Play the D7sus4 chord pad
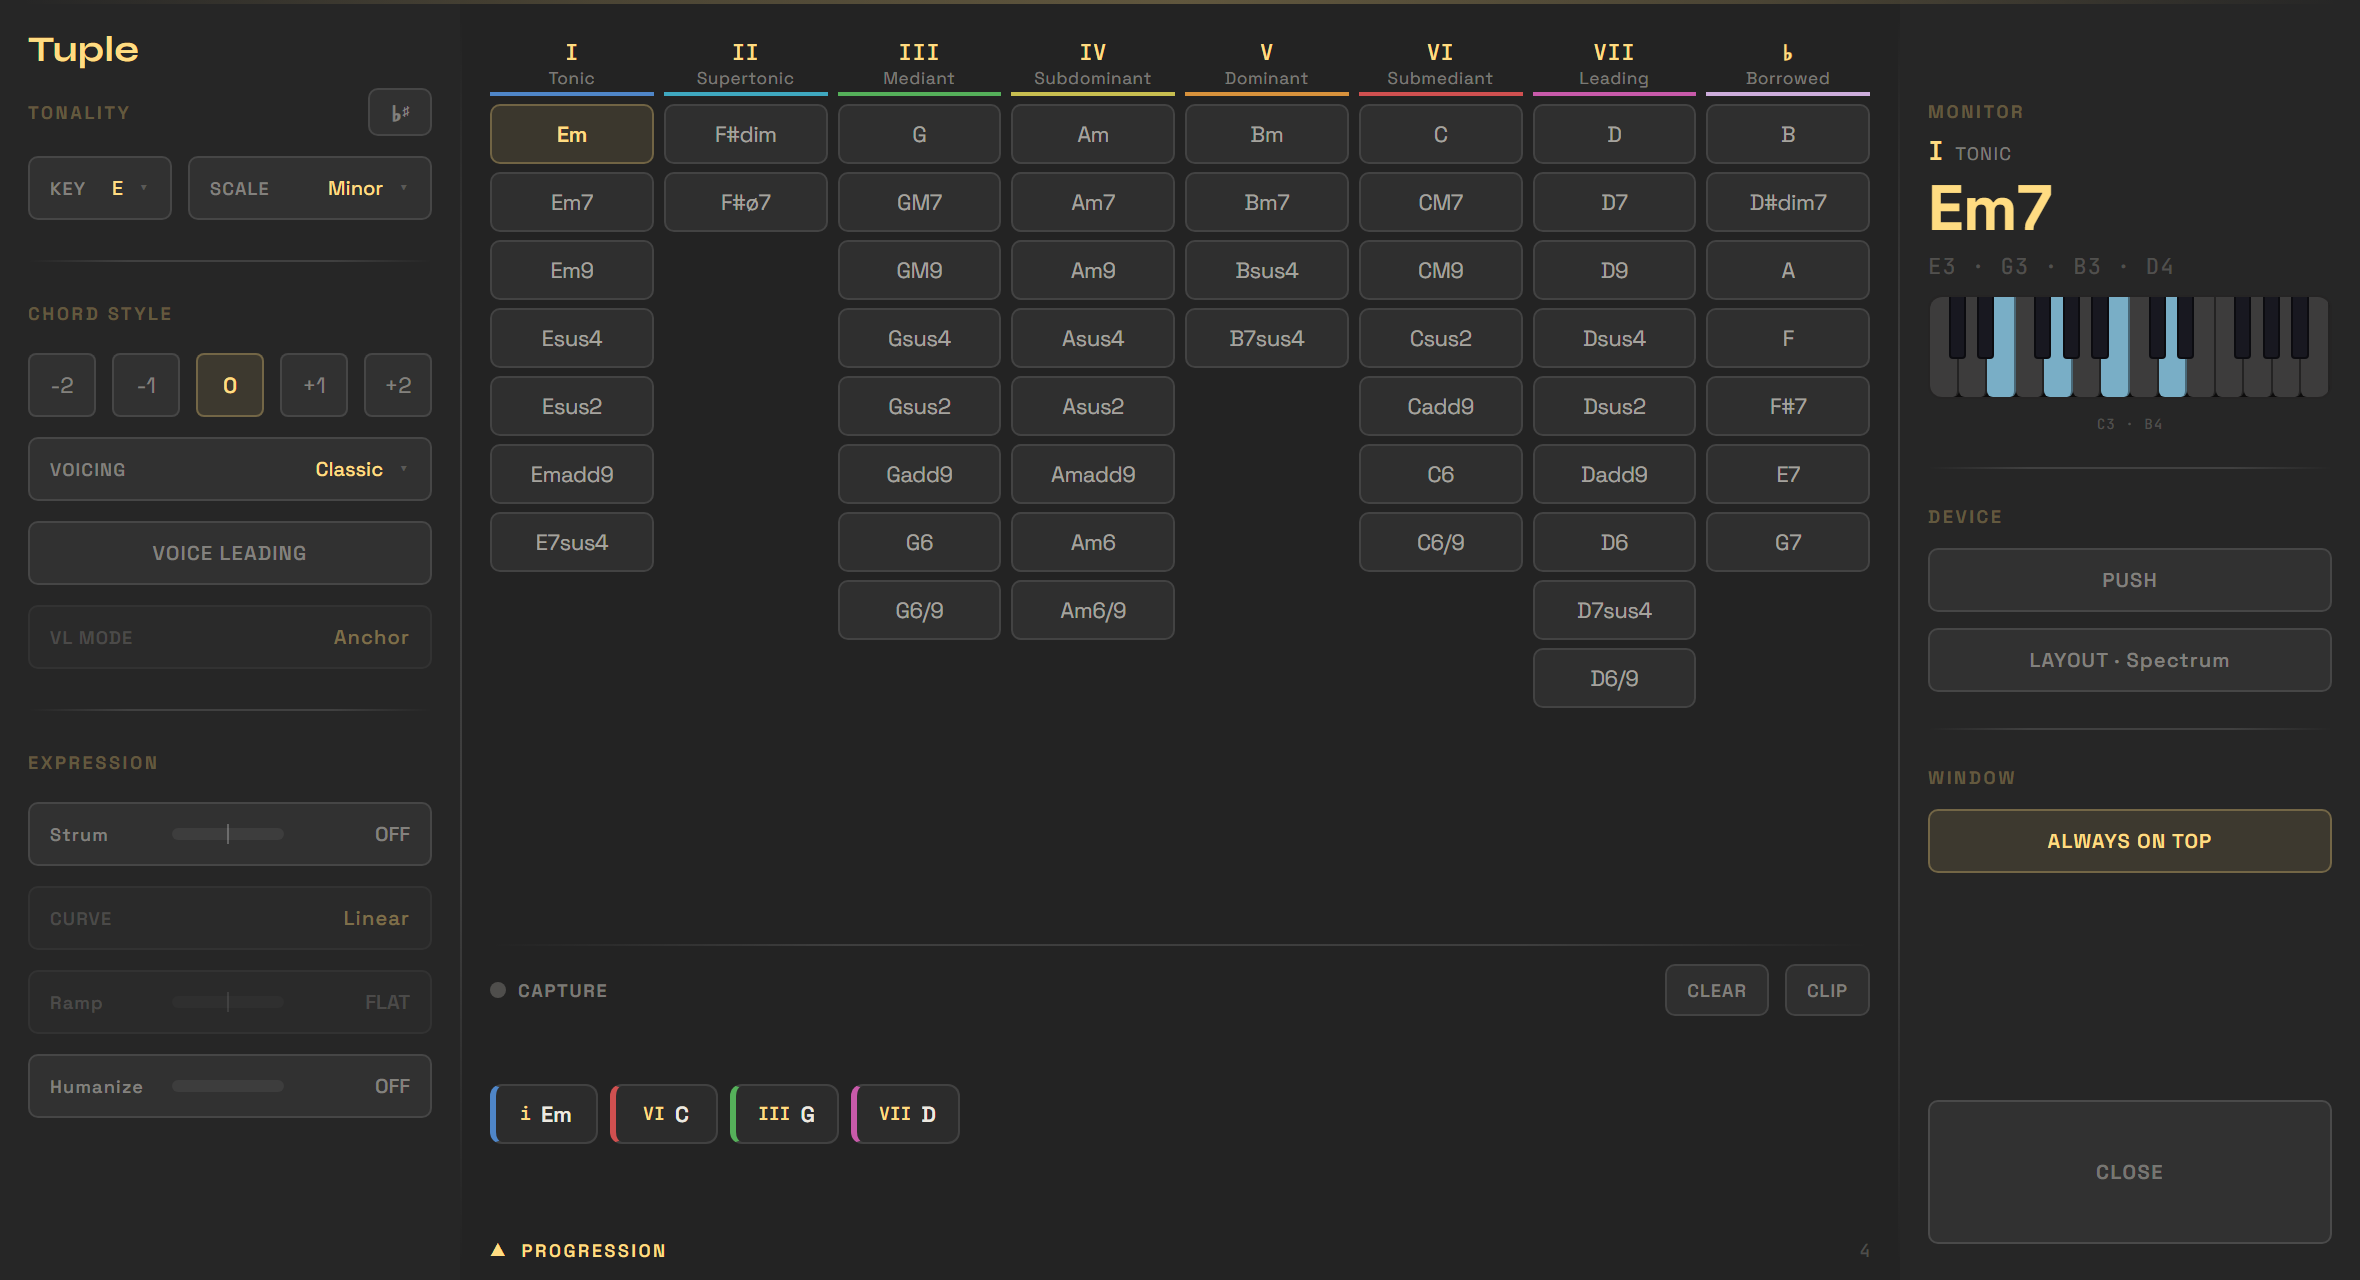2360x1280 pixels. (x=1614, y=610)
